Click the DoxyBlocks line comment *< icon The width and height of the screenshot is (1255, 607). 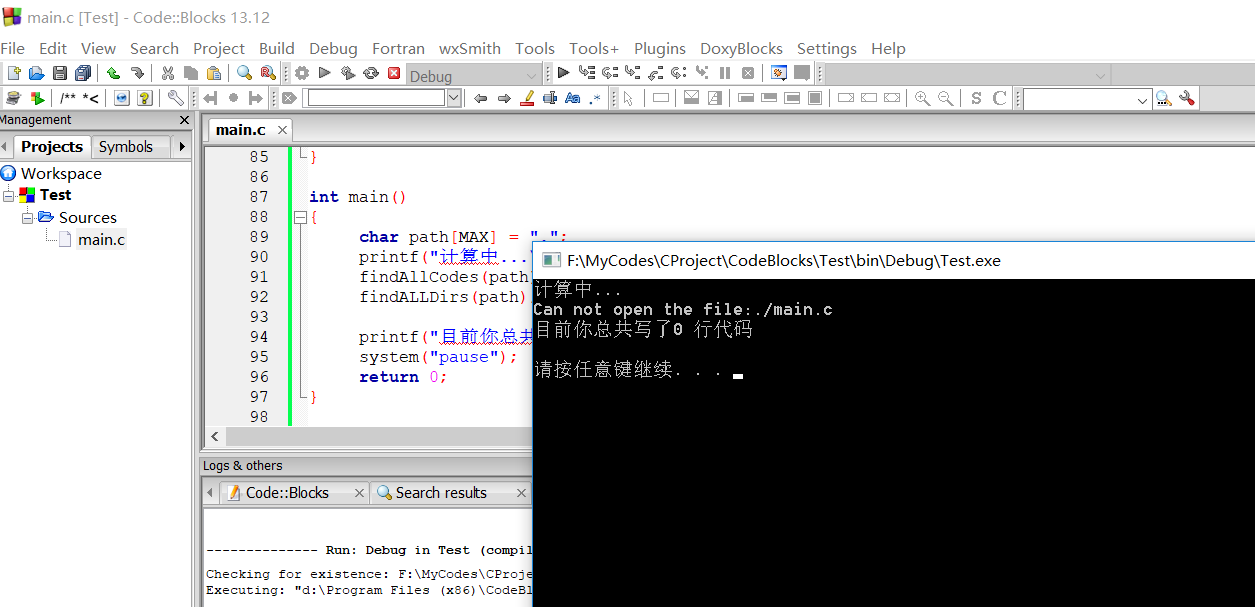90,98
